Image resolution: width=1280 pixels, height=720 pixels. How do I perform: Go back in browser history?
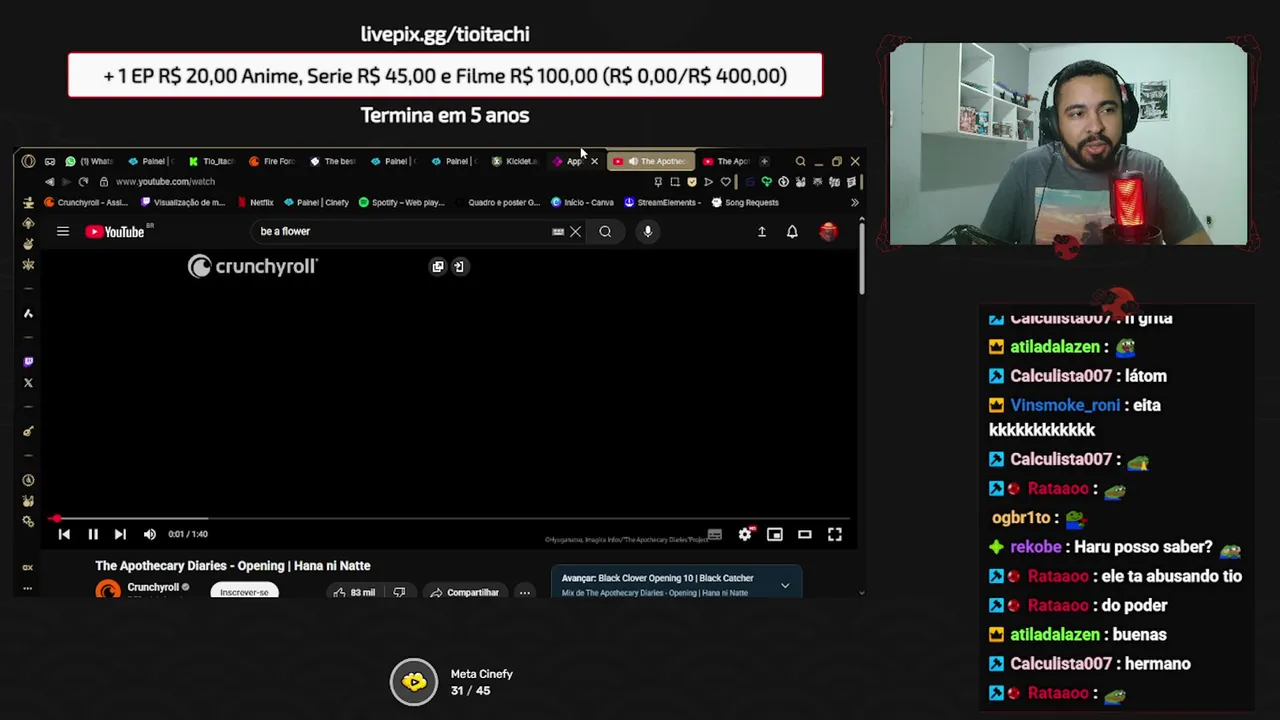(49, 182)
